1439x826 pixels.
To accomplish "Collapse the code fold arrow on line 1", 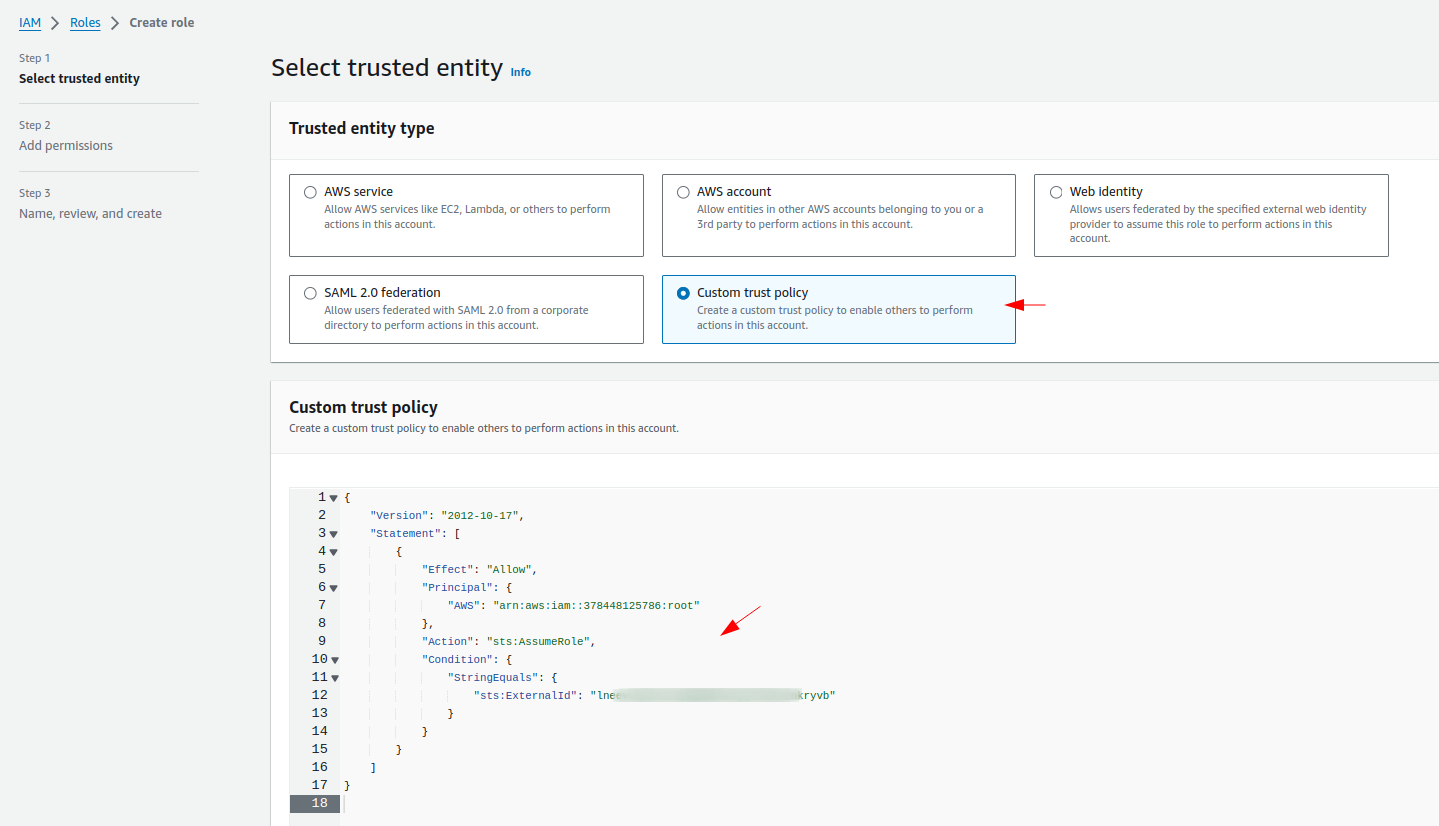I will click(x=334, y=498).
